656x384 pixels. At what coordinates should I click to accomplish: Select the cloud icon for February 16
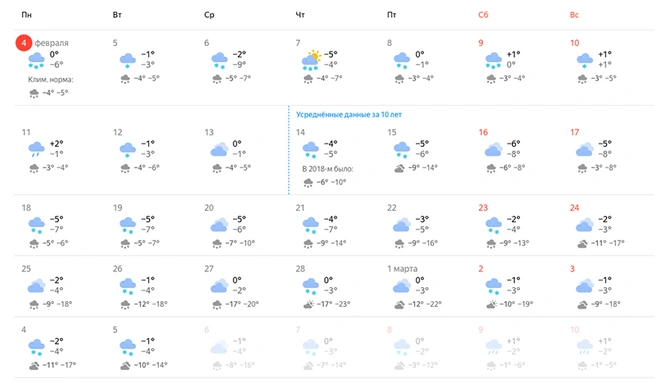[x=494, y=149]
